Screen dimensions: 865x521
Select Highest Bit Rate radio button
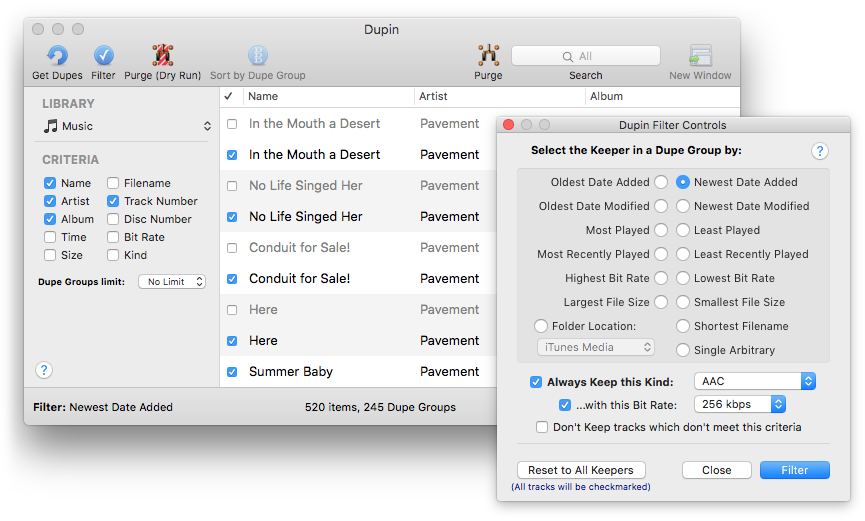(x=661, y=278)
